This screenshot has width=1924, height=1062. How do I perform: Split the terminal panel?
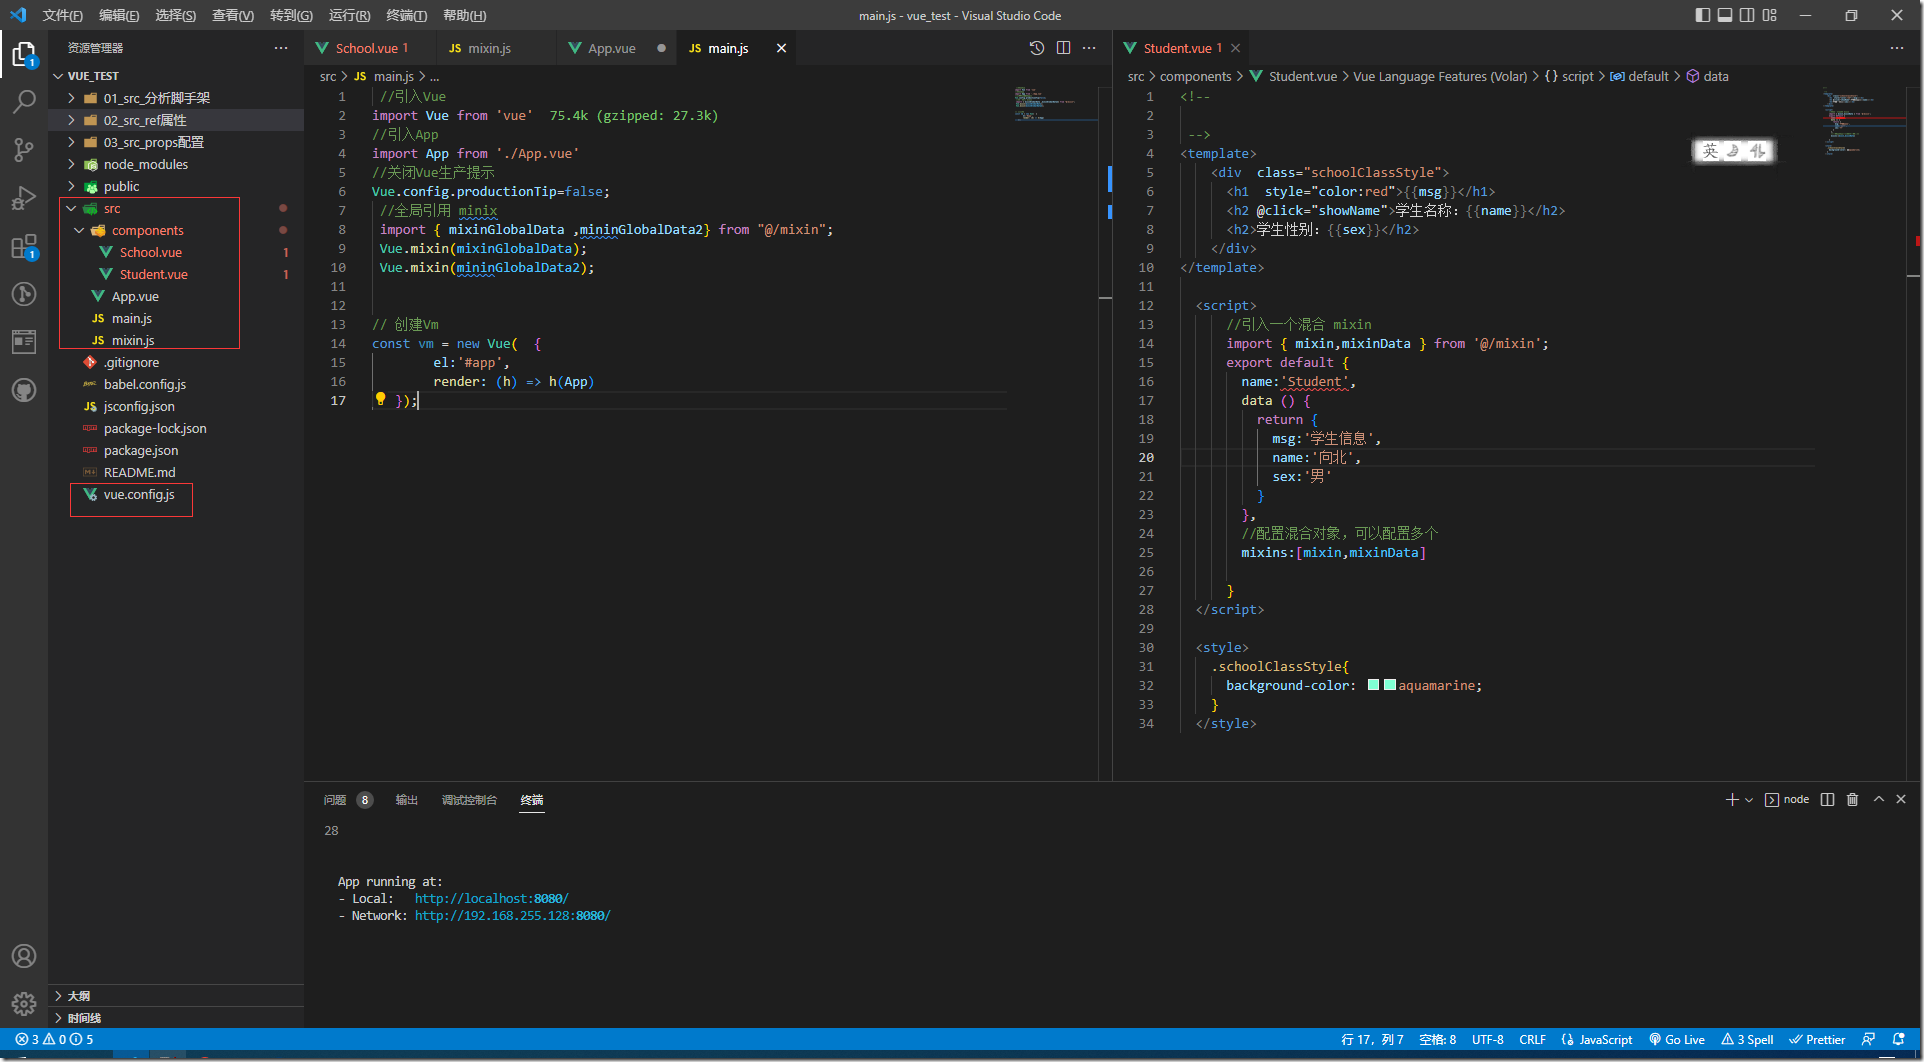click(x=1827, y=800)
